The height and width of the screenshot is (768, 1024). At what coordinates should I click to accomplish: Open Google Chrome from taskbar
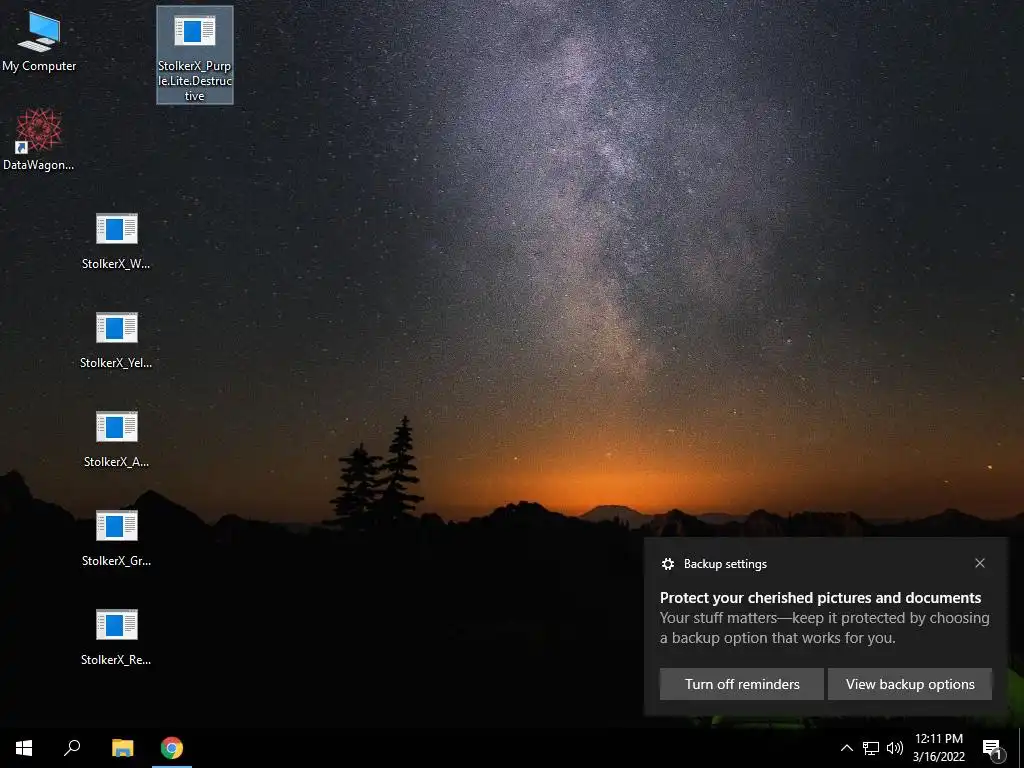(x=172, y=748)
